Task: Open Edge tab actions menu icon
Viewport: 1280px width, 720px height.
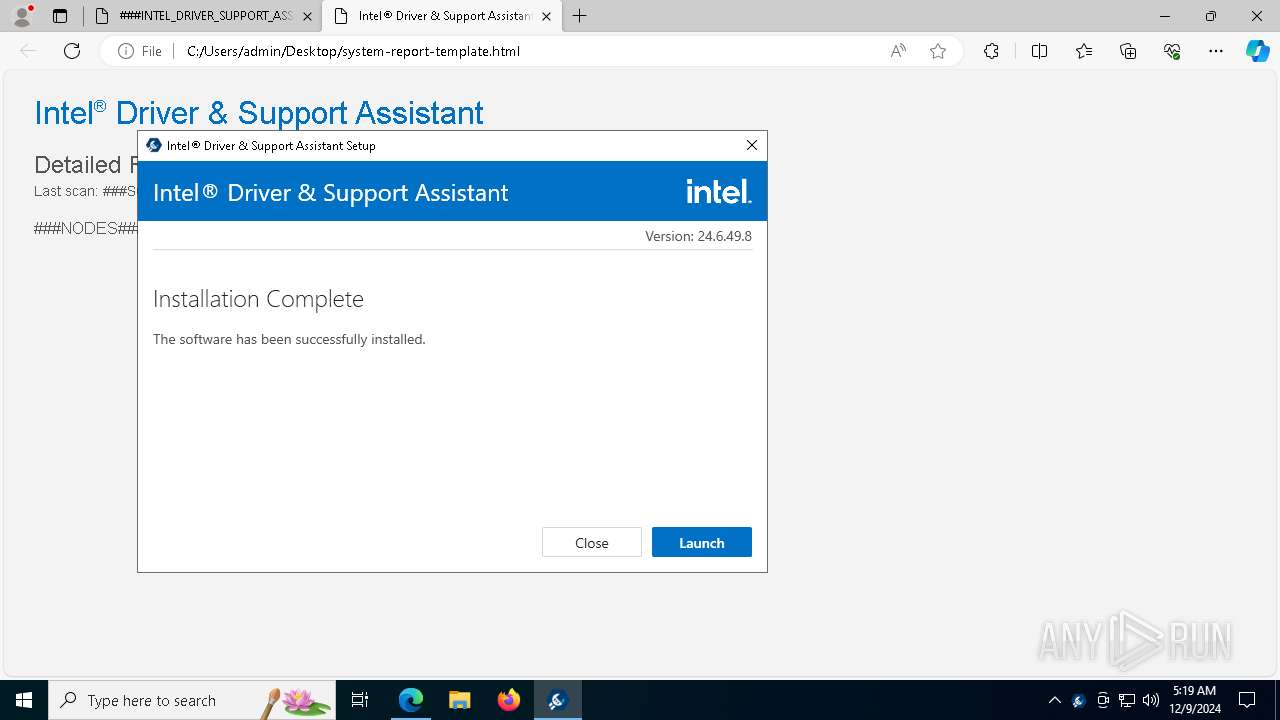Action: (x=60, y=16)
